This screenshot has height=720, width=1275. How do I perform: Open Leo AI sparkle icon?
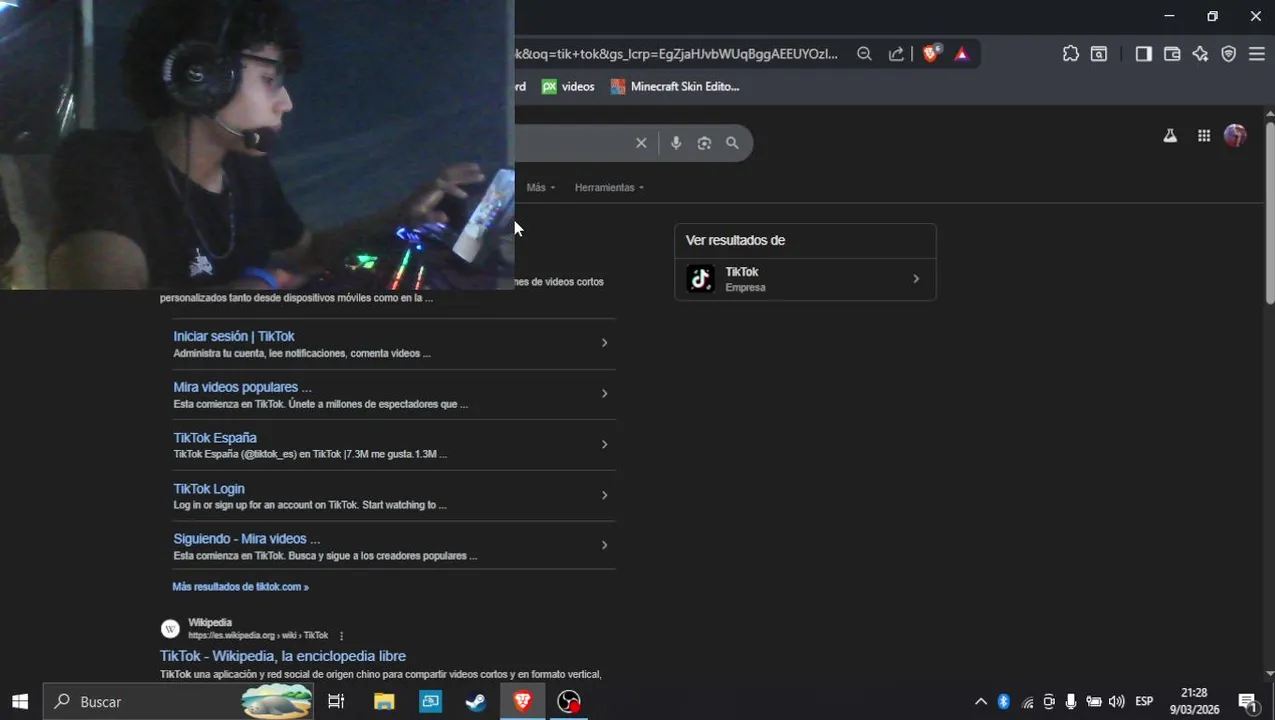1200,54
